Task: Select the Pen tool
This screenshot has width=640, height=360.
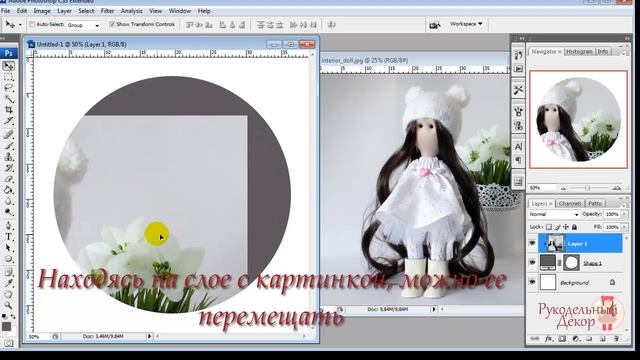Action: [9, 226]
